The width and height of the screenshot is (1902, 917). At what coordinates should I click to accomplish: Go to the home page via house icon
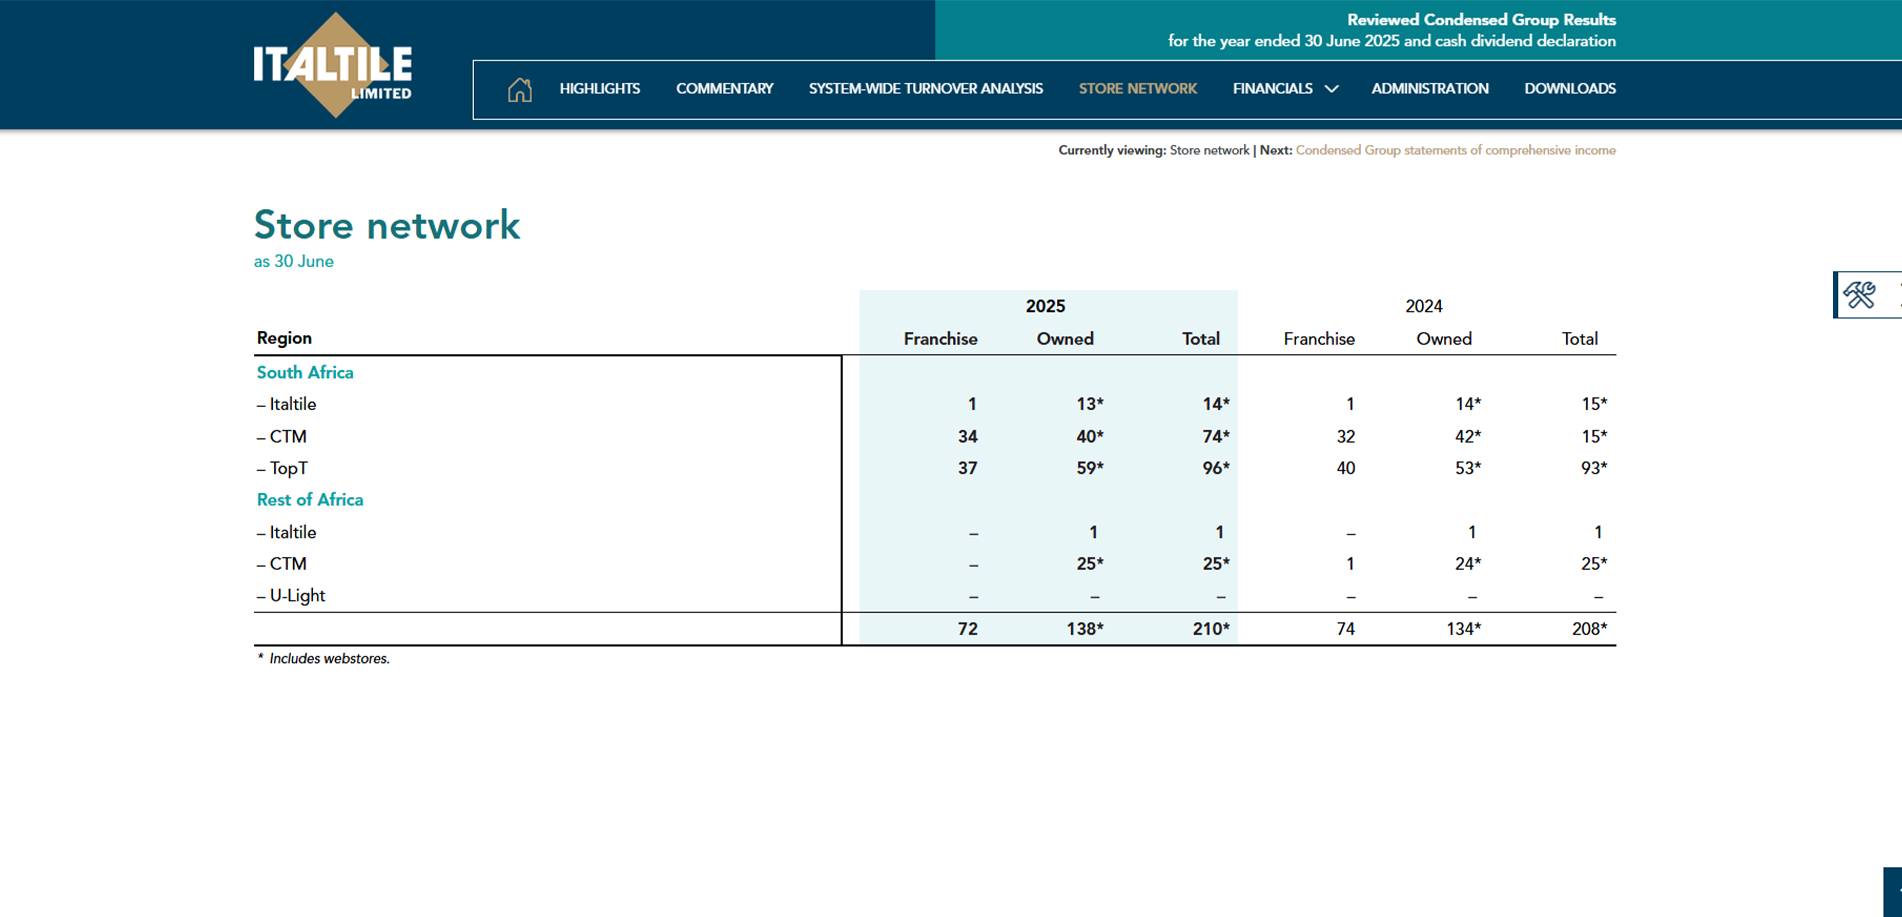519,90
